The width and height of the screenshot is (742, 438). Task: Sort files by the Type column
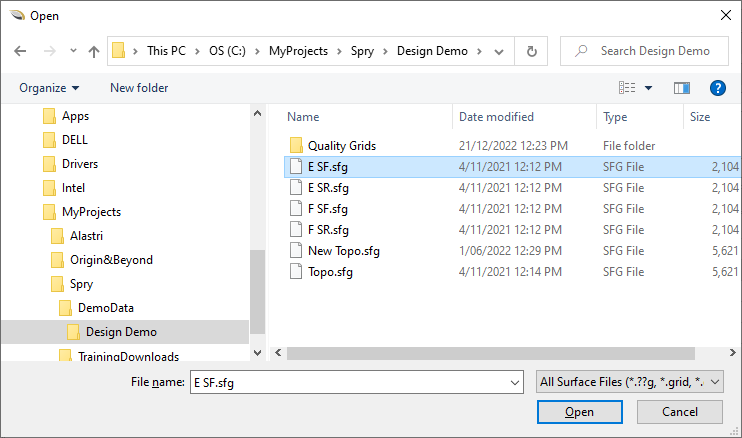click(x=615, y=117)
